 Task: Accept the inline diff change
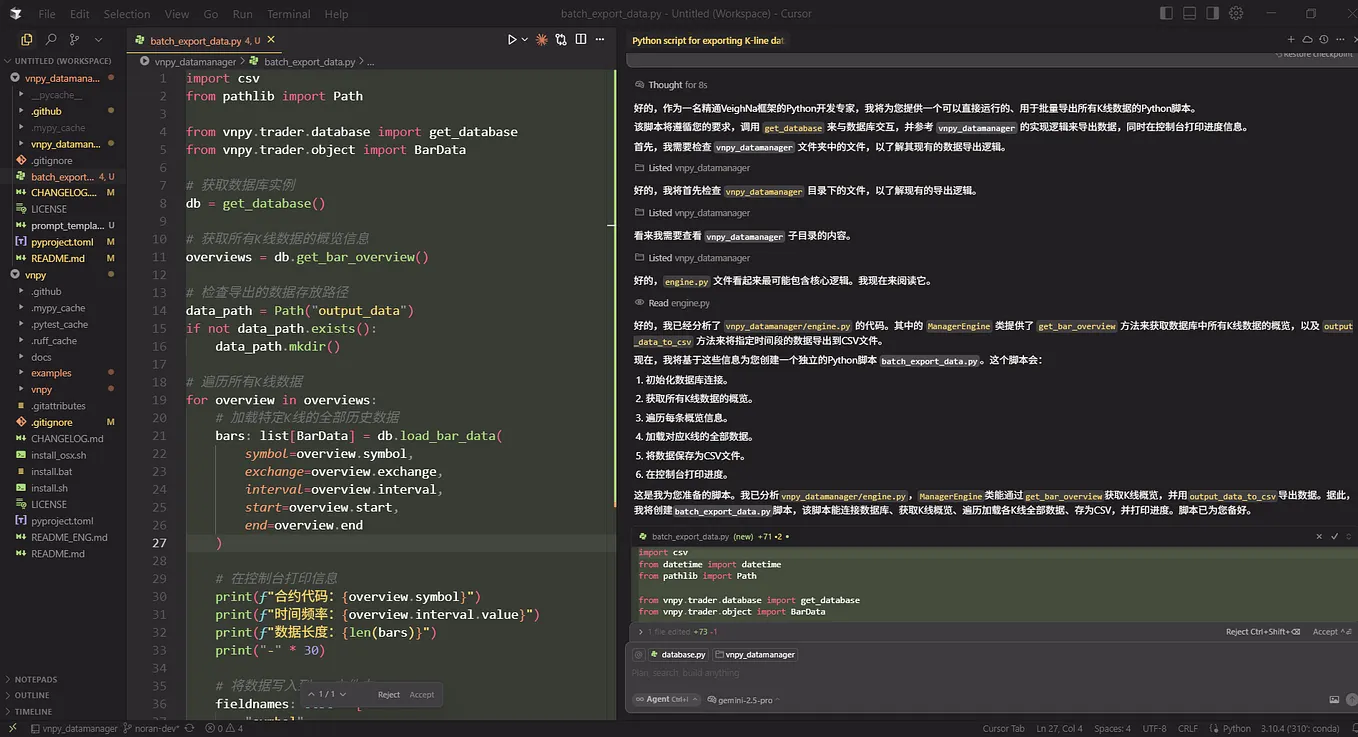pos(422,694)
